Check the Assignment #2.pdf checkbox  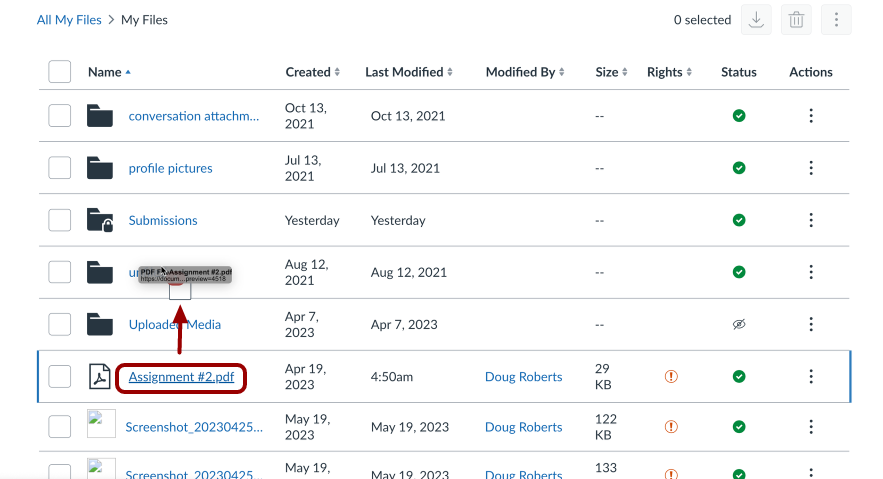pyautogui.click(x=60, y=377)
